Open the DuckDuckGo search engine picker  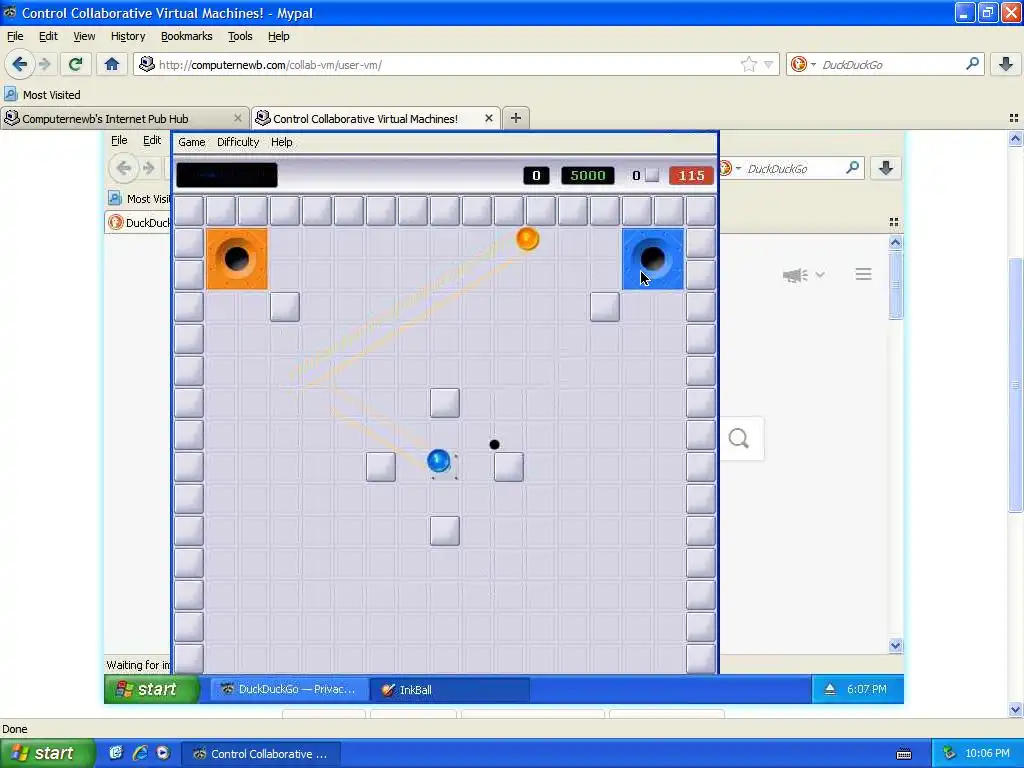tap(803, 64)
